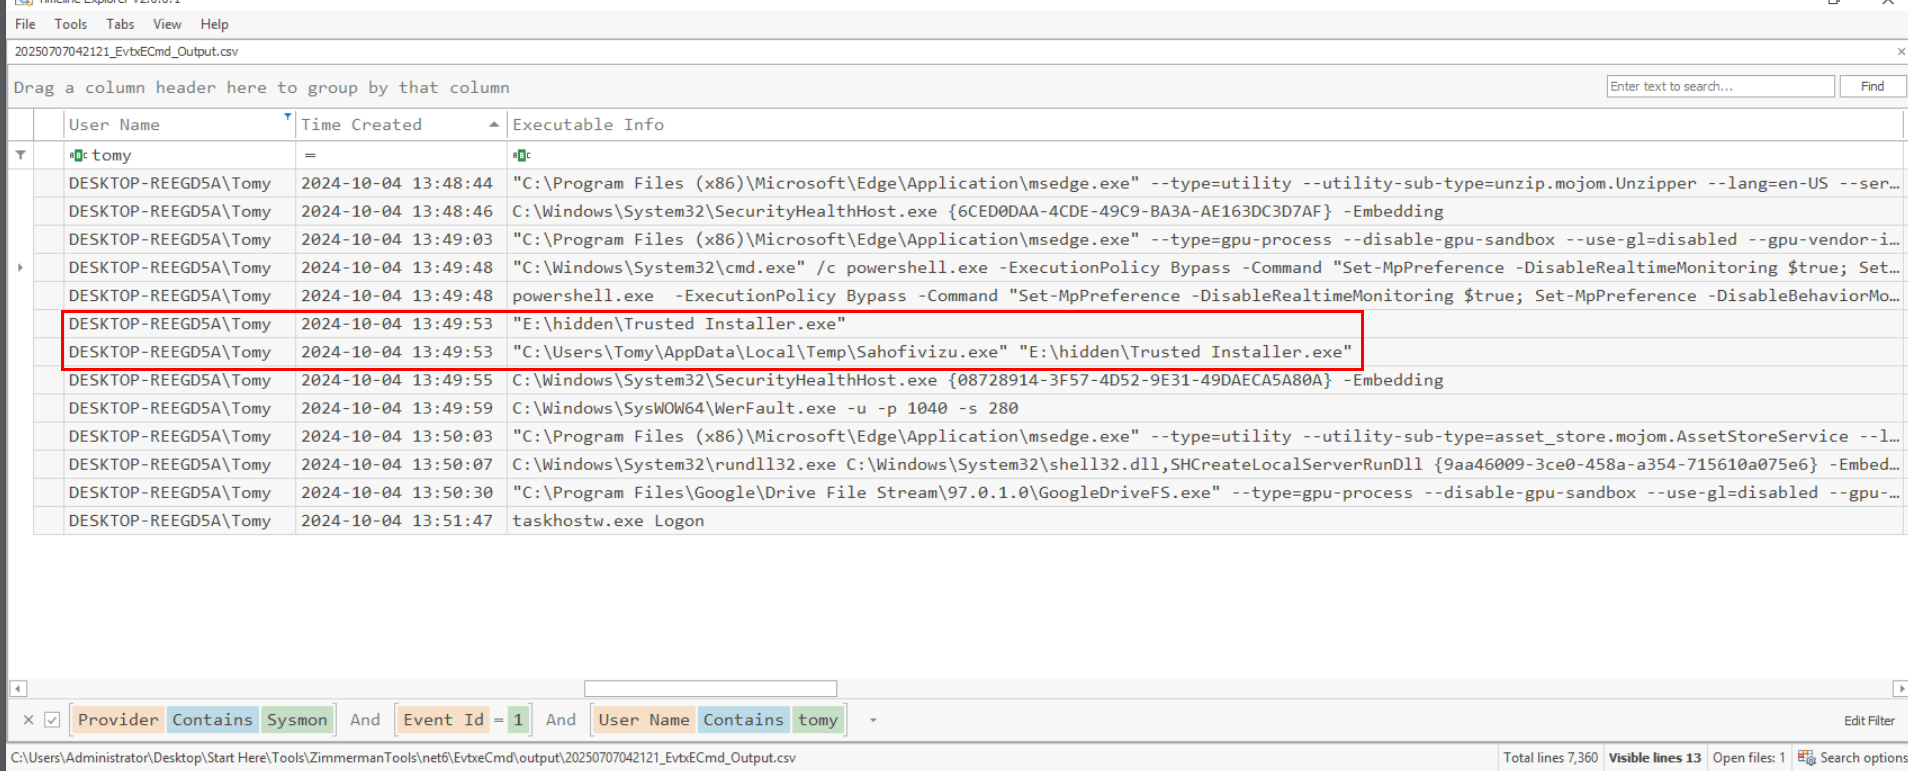The height and width of the screenshot is (771, 1908).
Task: Open the equals operator icon under Time Created
Action: tap(310, 155)
